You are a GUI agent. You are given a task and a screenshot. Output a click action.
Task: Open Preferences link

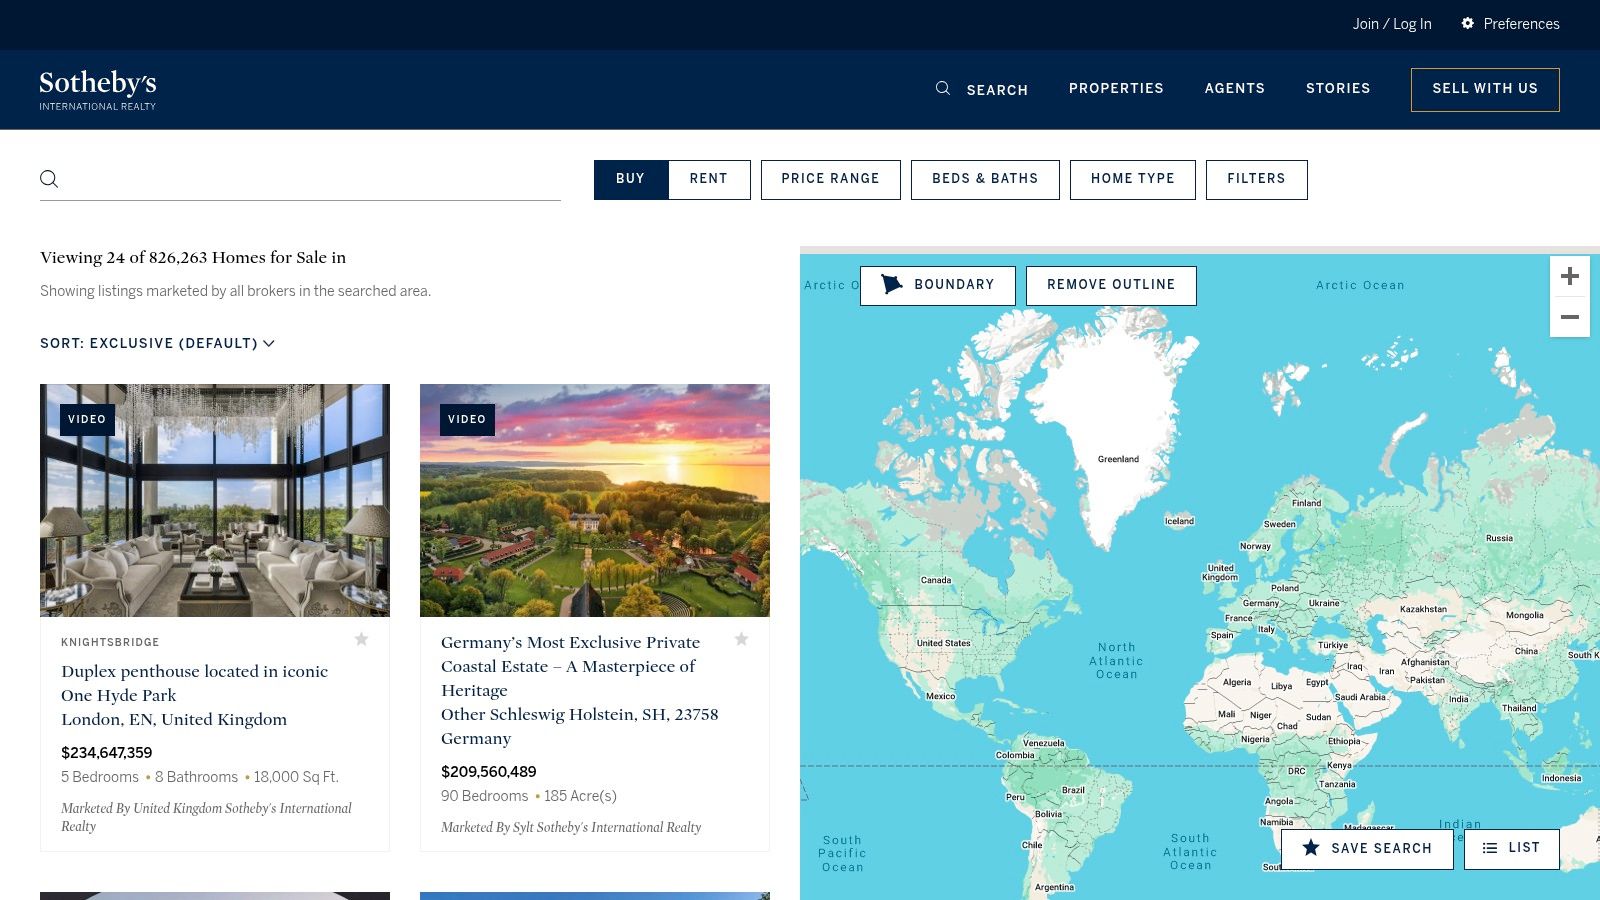1521,24
